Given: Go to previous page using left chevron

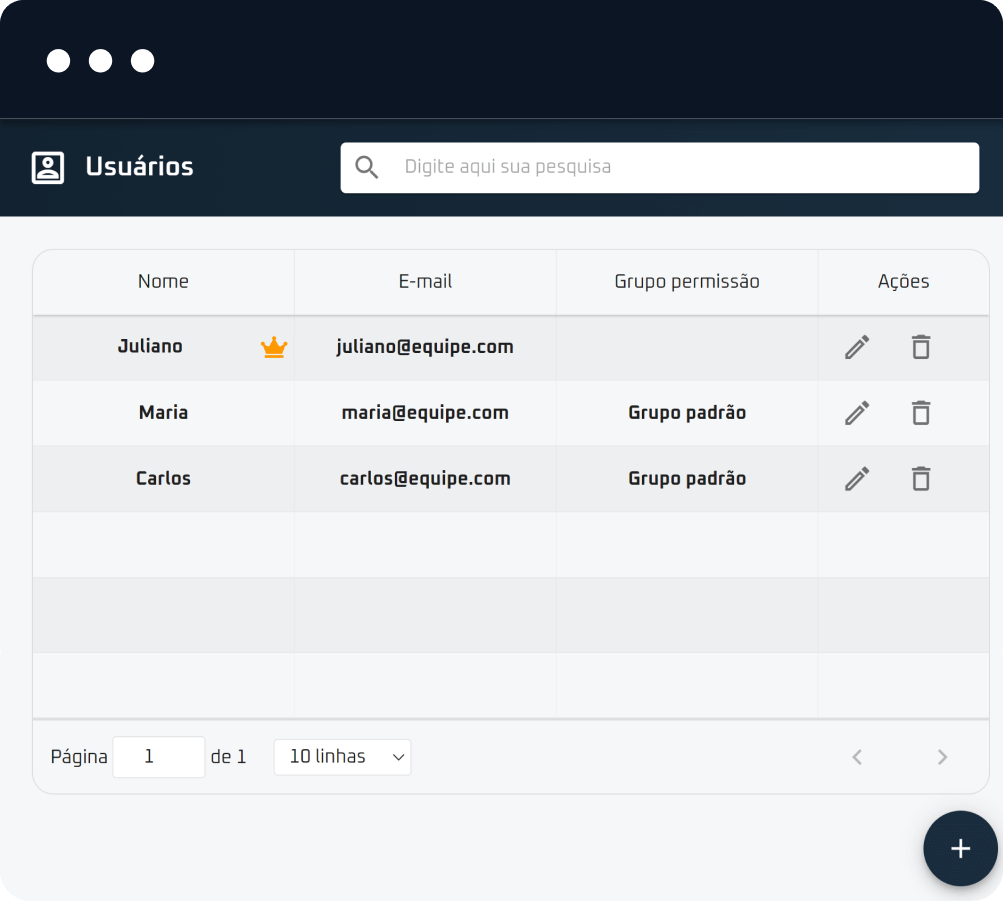Looking at the screenshot, I should (857, 757).
